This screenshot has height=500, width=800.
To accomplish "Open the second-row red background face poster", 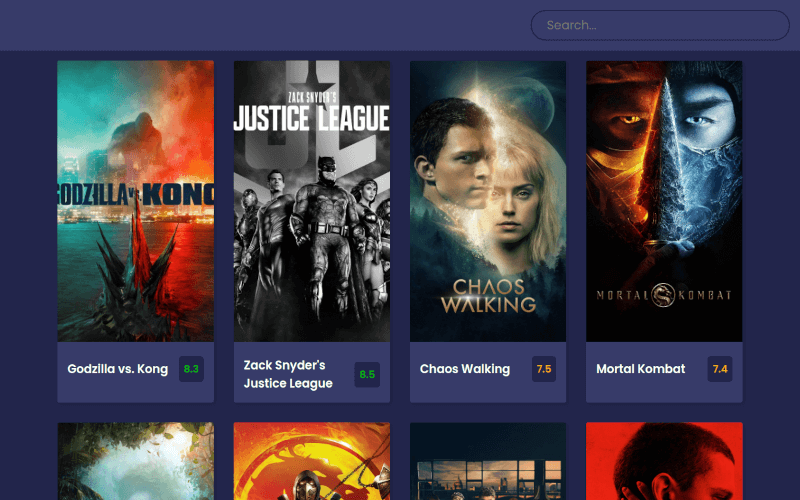I will (x=664, y=461).
